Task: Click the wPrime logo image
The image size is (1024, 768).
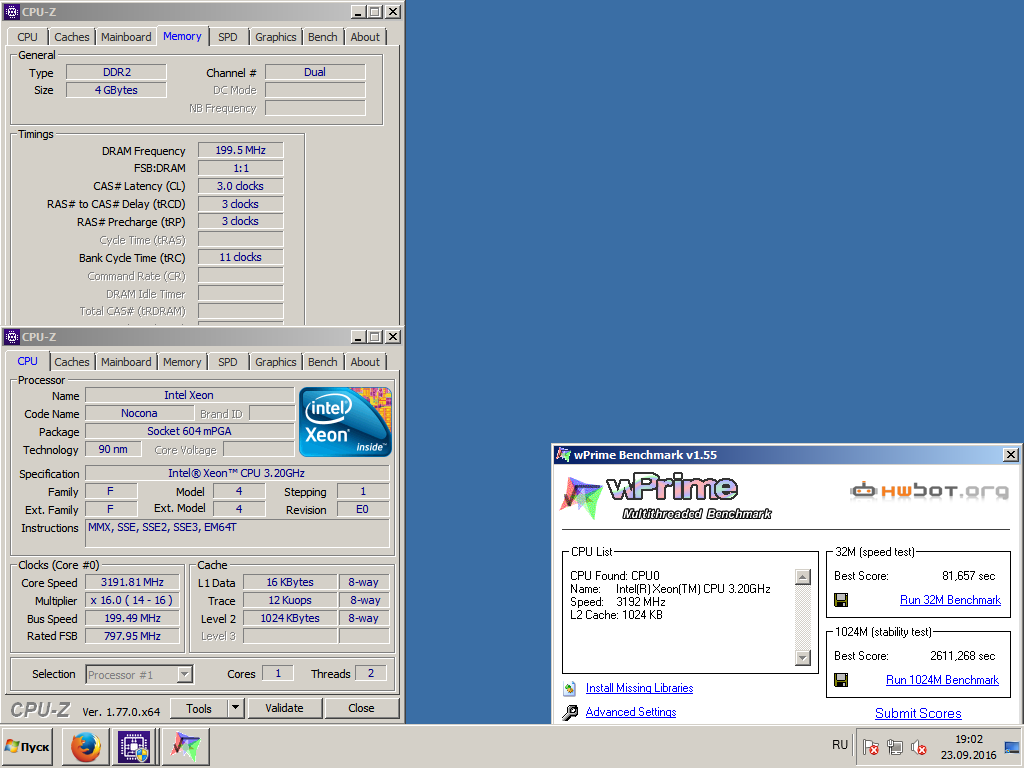Action: point(665,498)
